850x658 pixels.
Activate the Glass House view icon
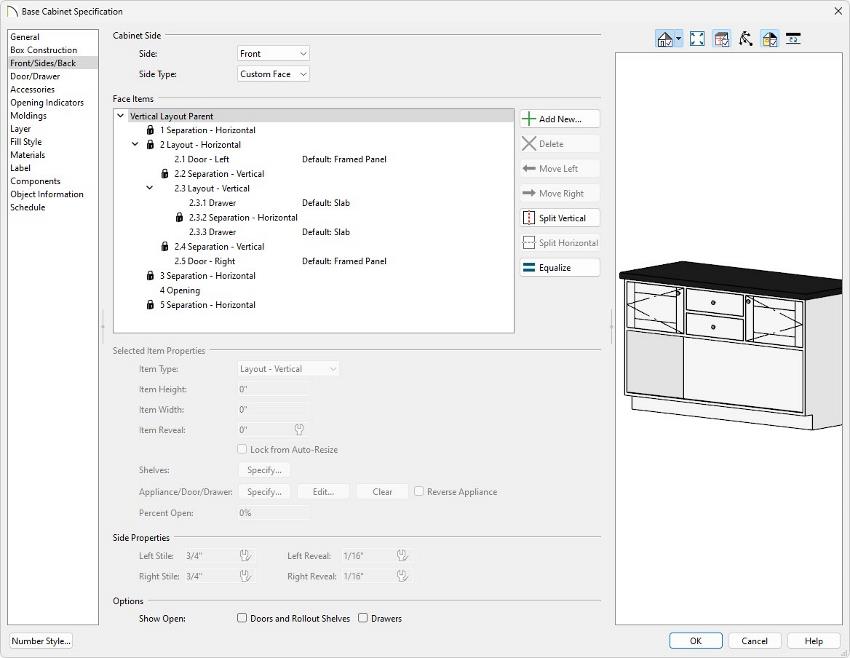pos(768,38)
